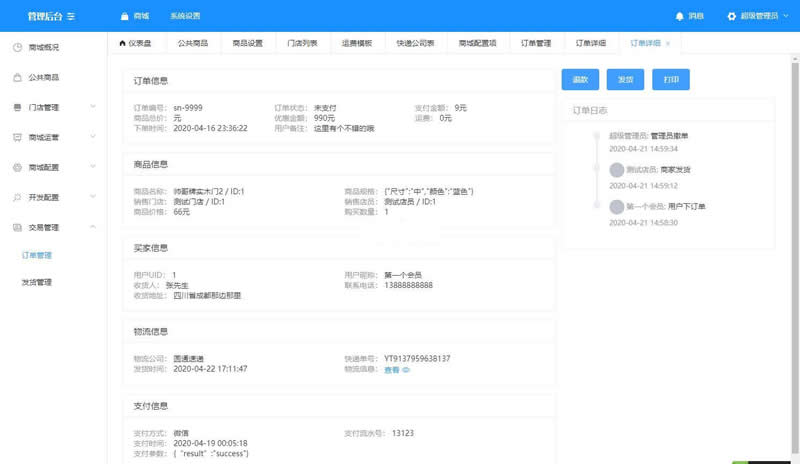
Task: View logistics info via the 查看 eye link
Action: [x=397, y=369]
